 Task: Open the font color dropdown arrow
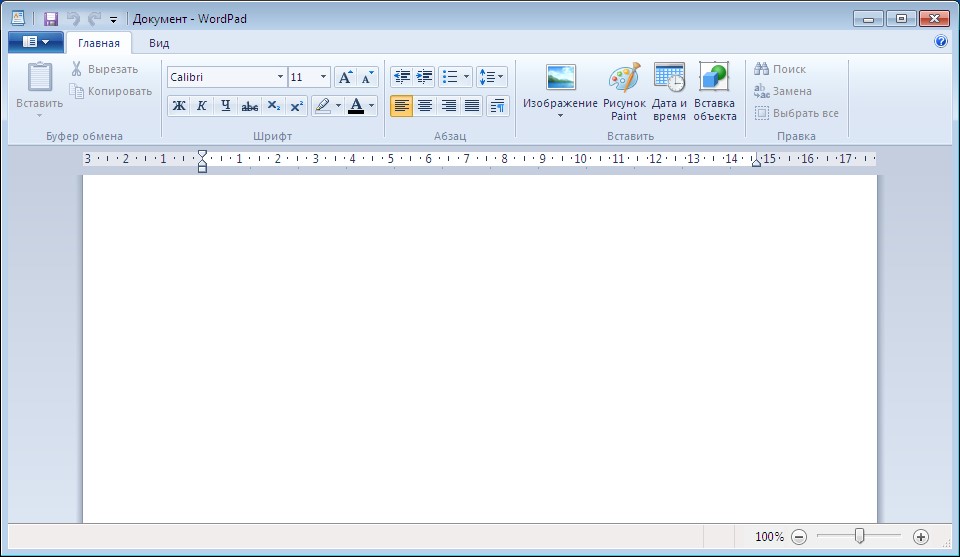coord(372,106)
